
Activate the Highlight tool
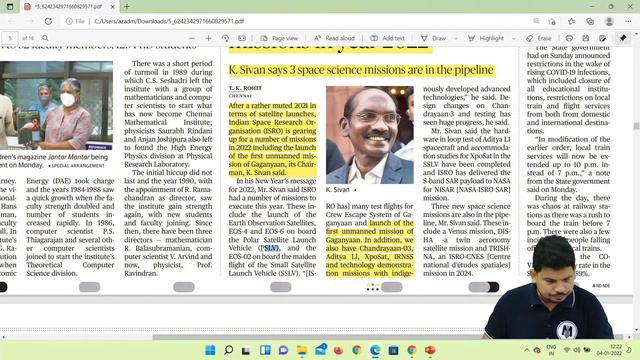point(486,38)
